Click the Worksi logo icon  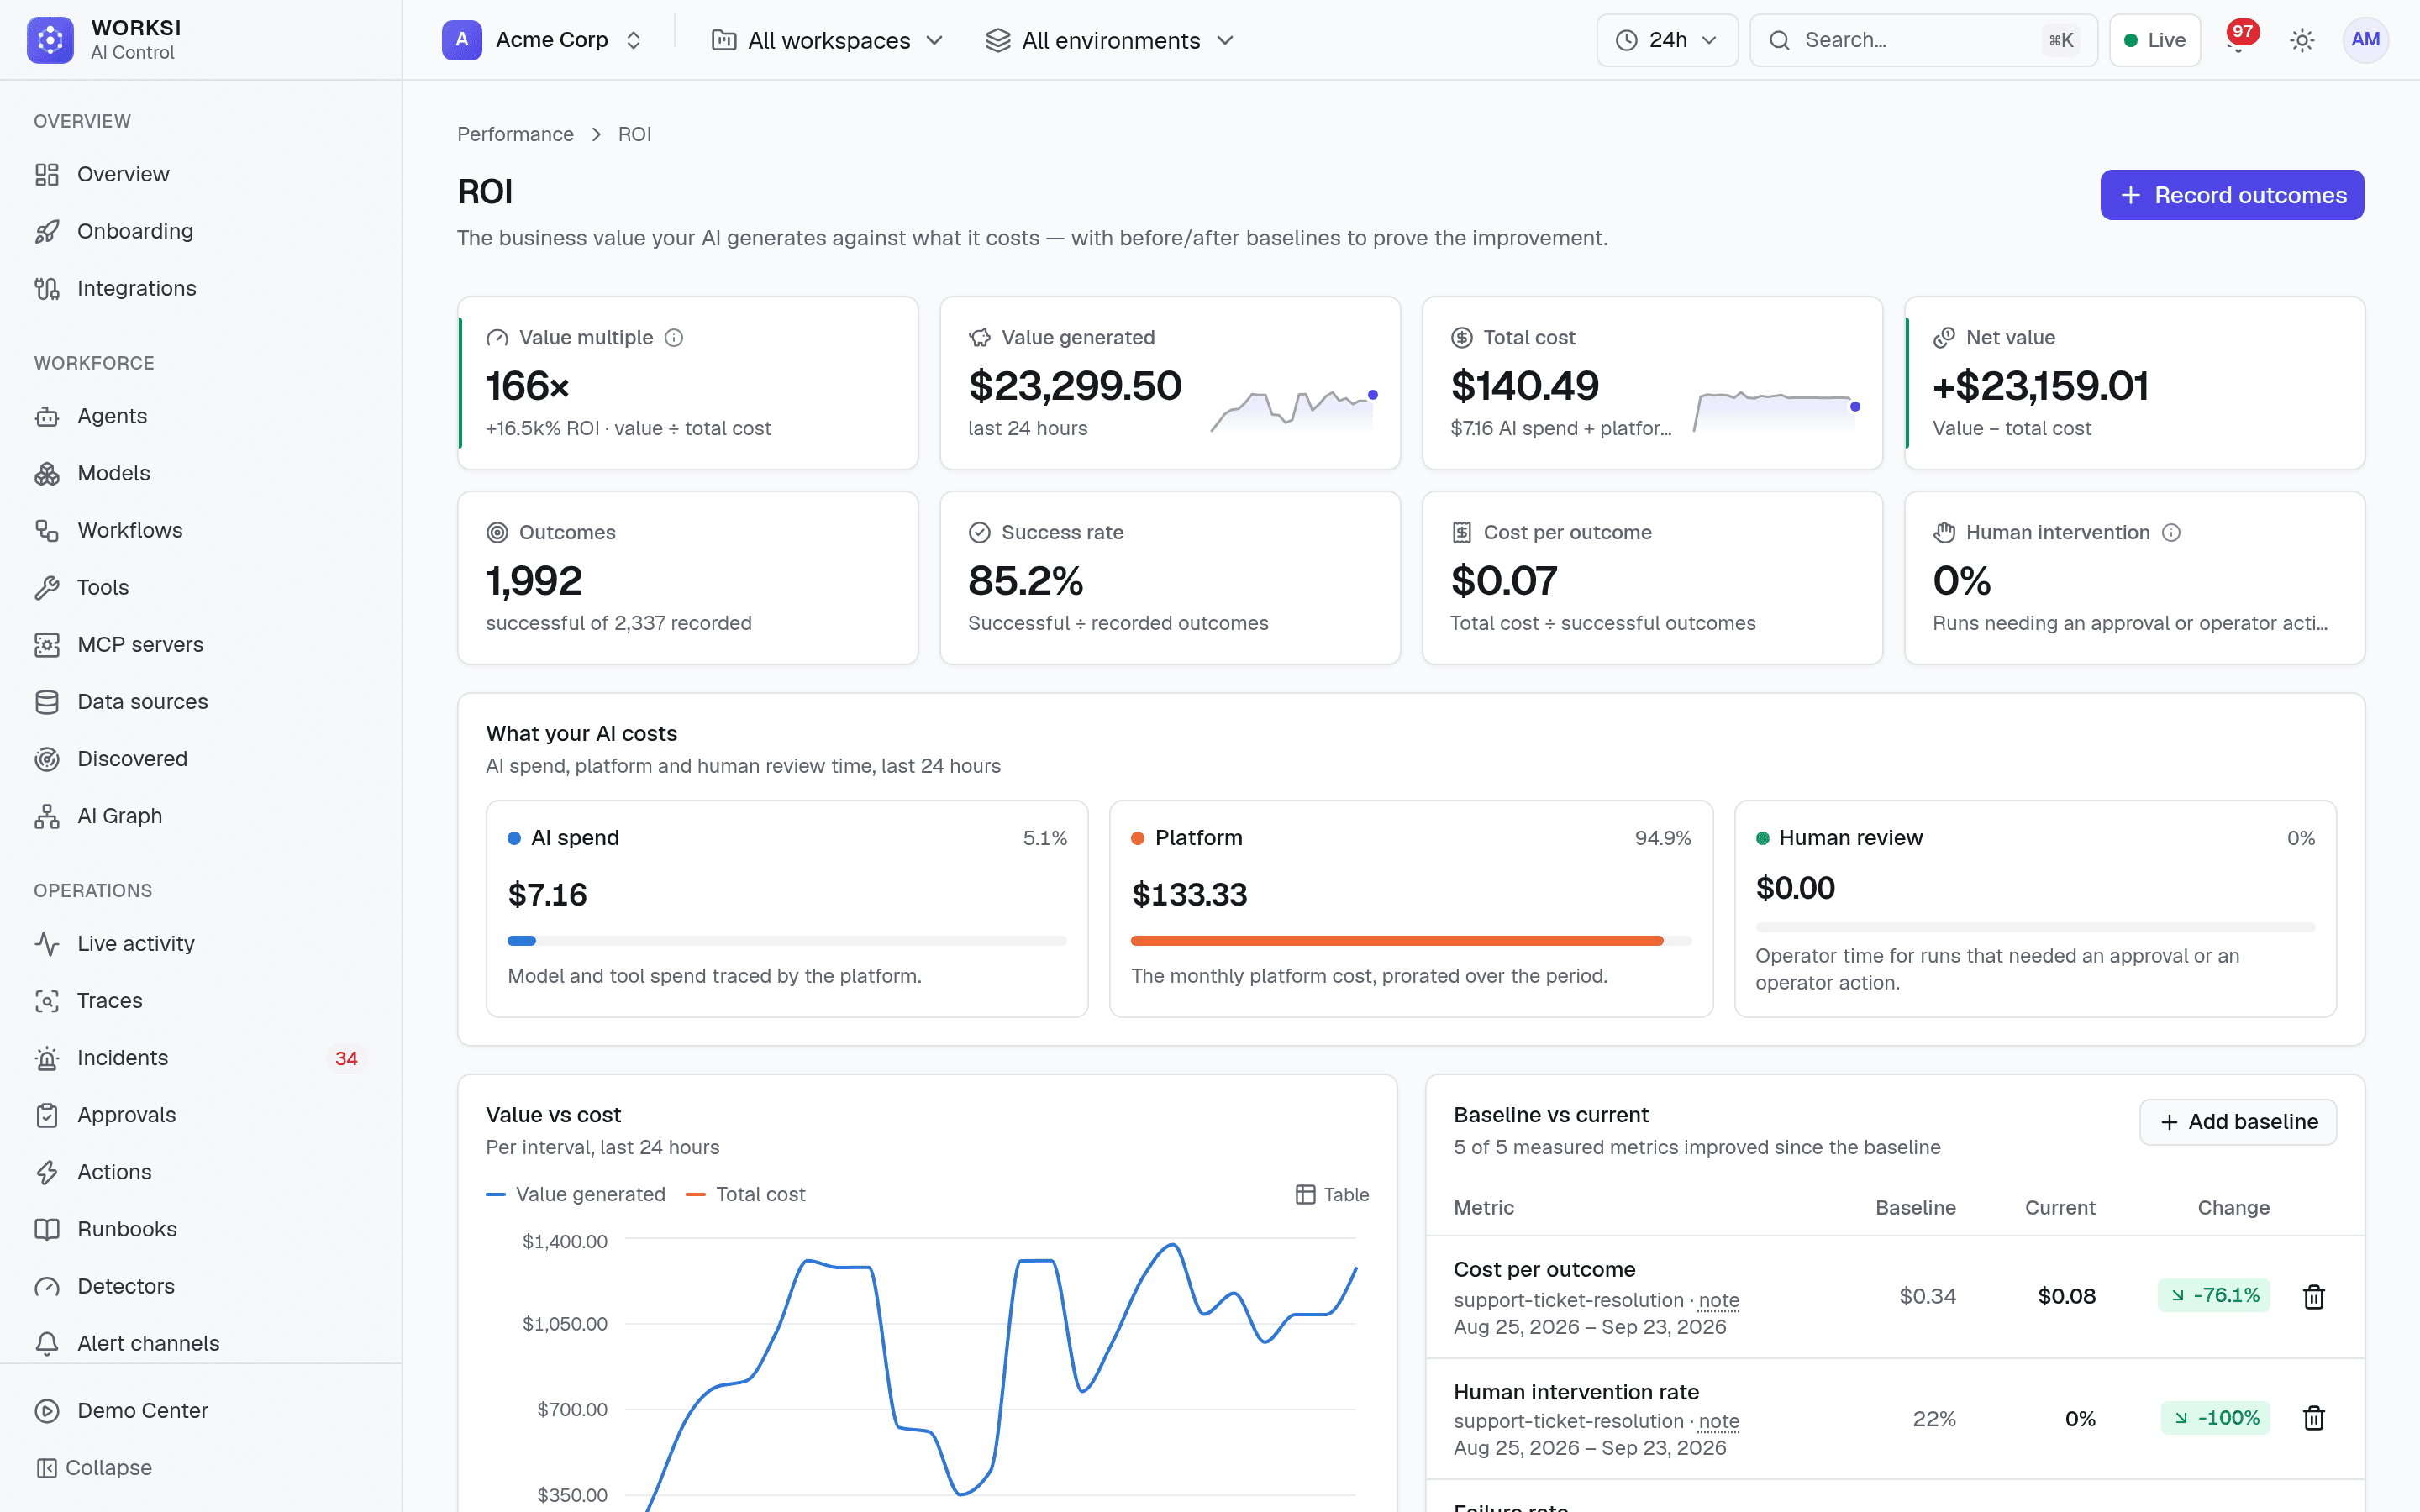(50, 40)
